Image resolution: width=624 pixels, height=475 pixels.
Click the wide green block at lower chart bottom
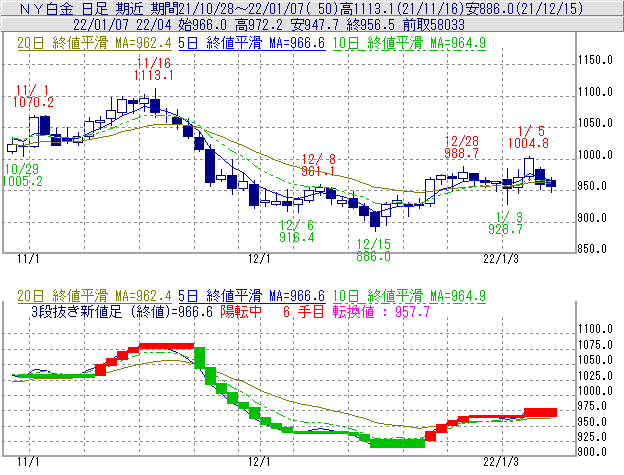398,443
